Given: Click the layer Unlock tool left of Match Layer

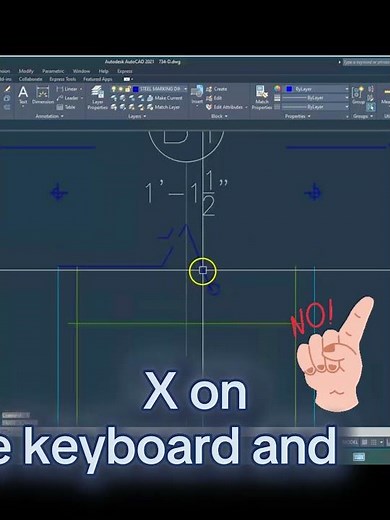Looking at the screenshot, I should 141,107.
